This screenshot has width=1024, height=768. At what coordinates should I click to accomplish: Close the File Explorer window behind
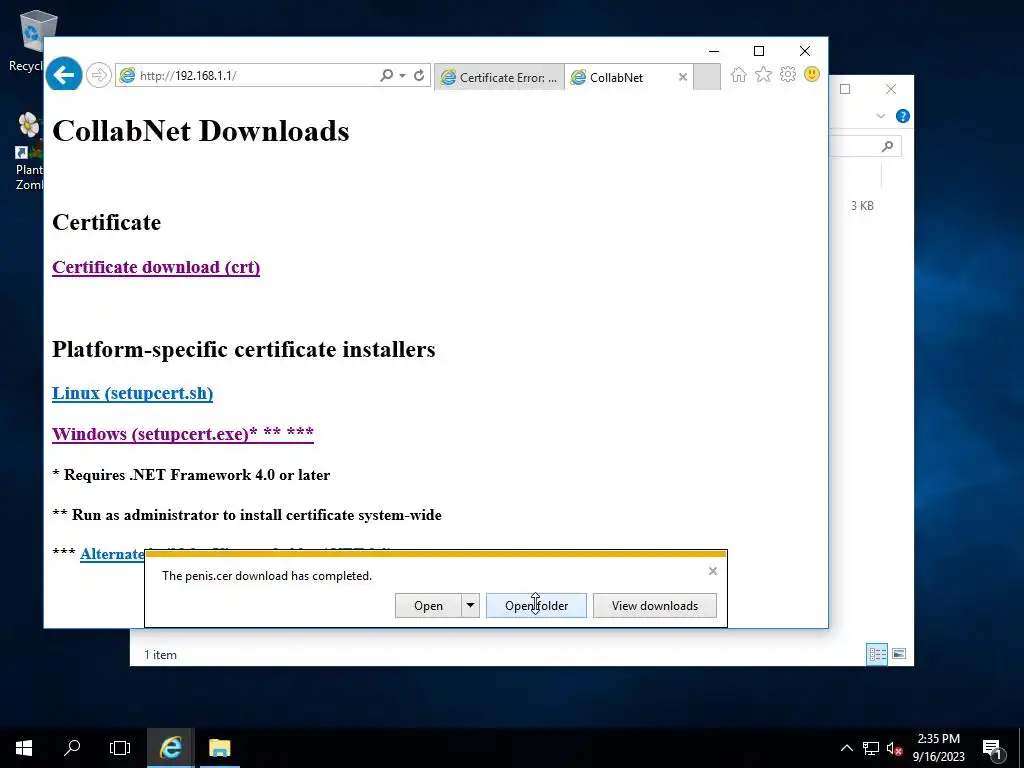[891, 89]
